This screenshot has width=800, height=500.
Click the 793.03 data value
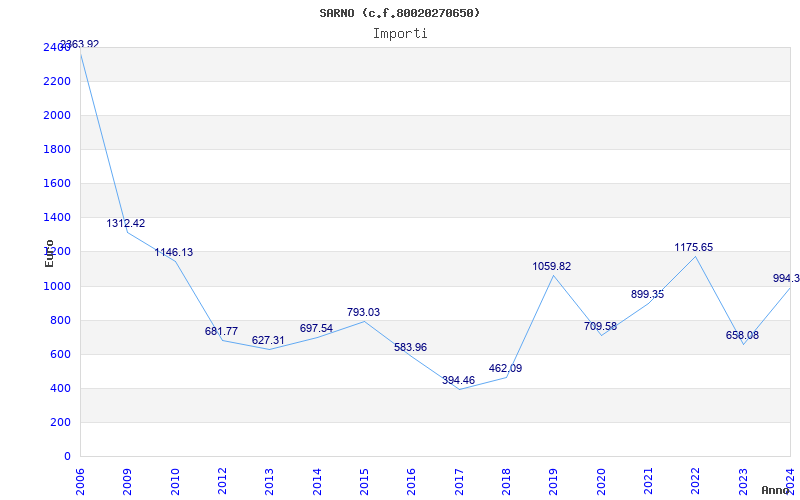click(363, 313)
